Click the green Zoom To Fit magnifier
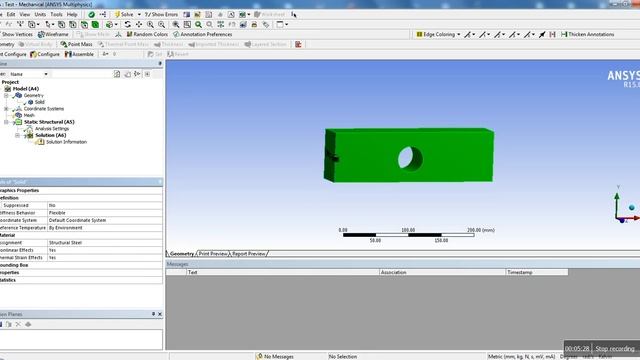The height and width of the screenshot is (360, 640). [x=198, y=24]
